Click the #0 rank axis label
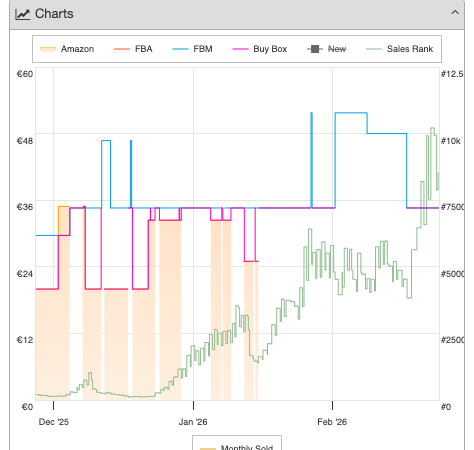The image size is (474, 450). [x=446, y=407]
